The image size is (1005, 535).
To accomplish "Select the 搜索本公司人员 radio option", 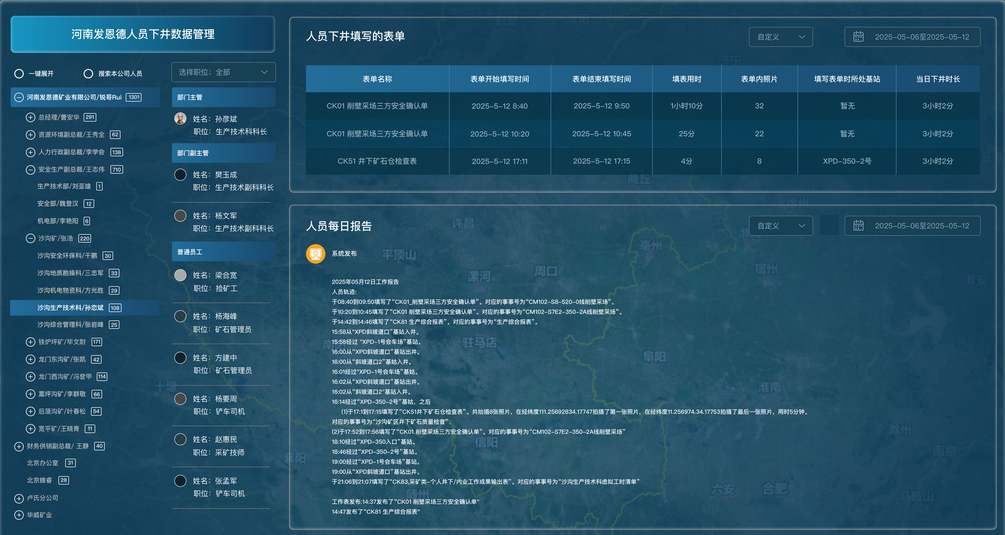I will click(89, 73).
